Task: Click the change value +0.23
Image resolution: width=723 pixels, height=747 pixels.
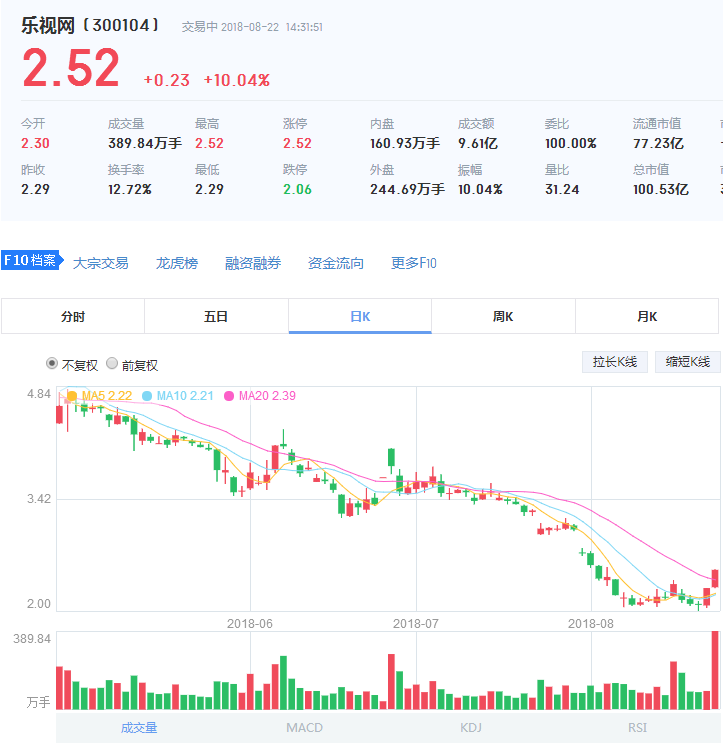Action: coord(167,80)
